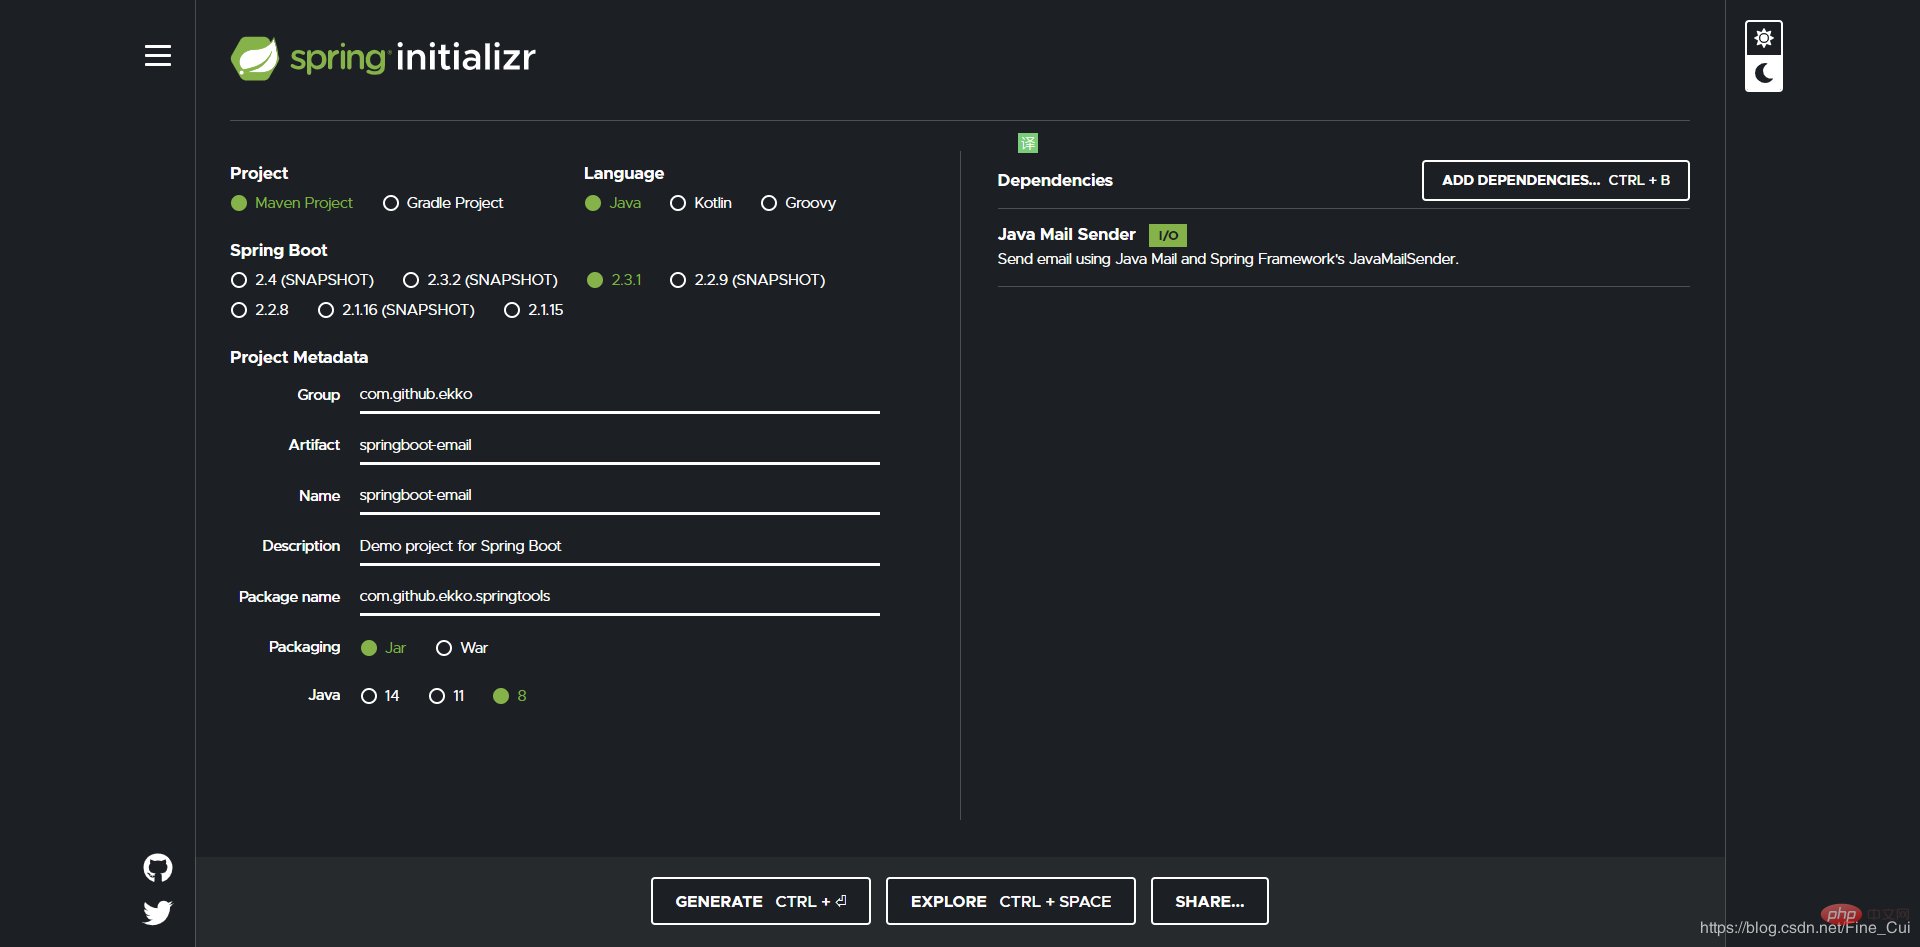Select Spring Boot 2.3.1
The height and width of the screenshot is (947, 1920).
point(614,280)
